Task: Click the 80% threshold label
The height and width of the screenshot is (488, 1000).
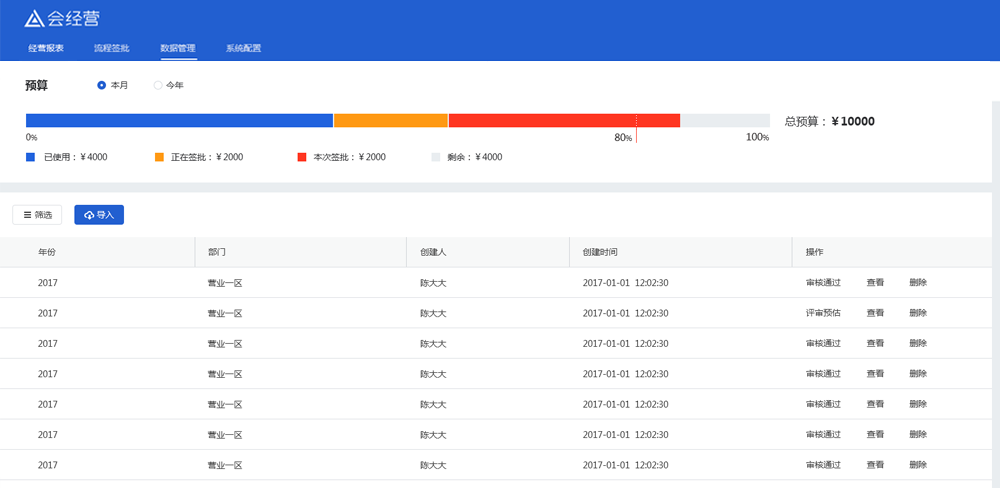Action: [623, 138]
